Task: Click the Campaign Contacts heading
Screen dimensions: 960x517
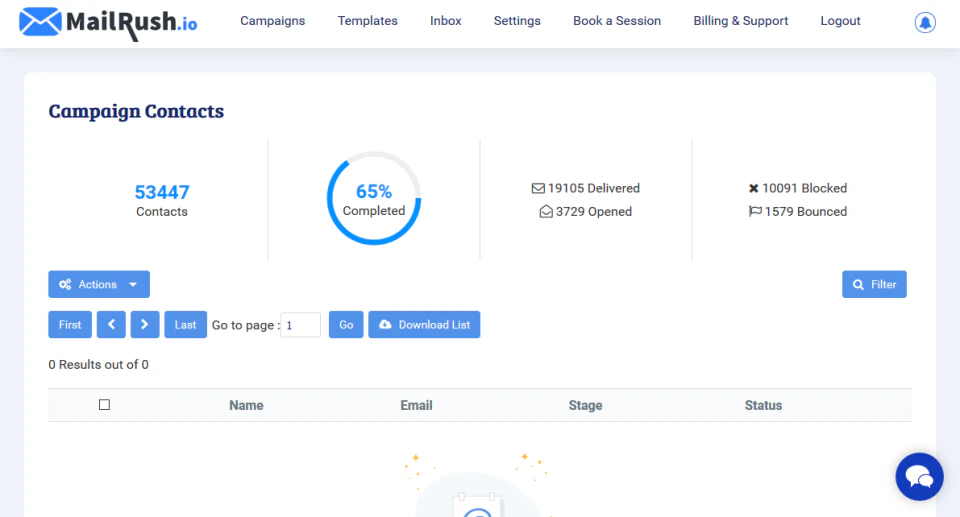Action: (136, 111)
